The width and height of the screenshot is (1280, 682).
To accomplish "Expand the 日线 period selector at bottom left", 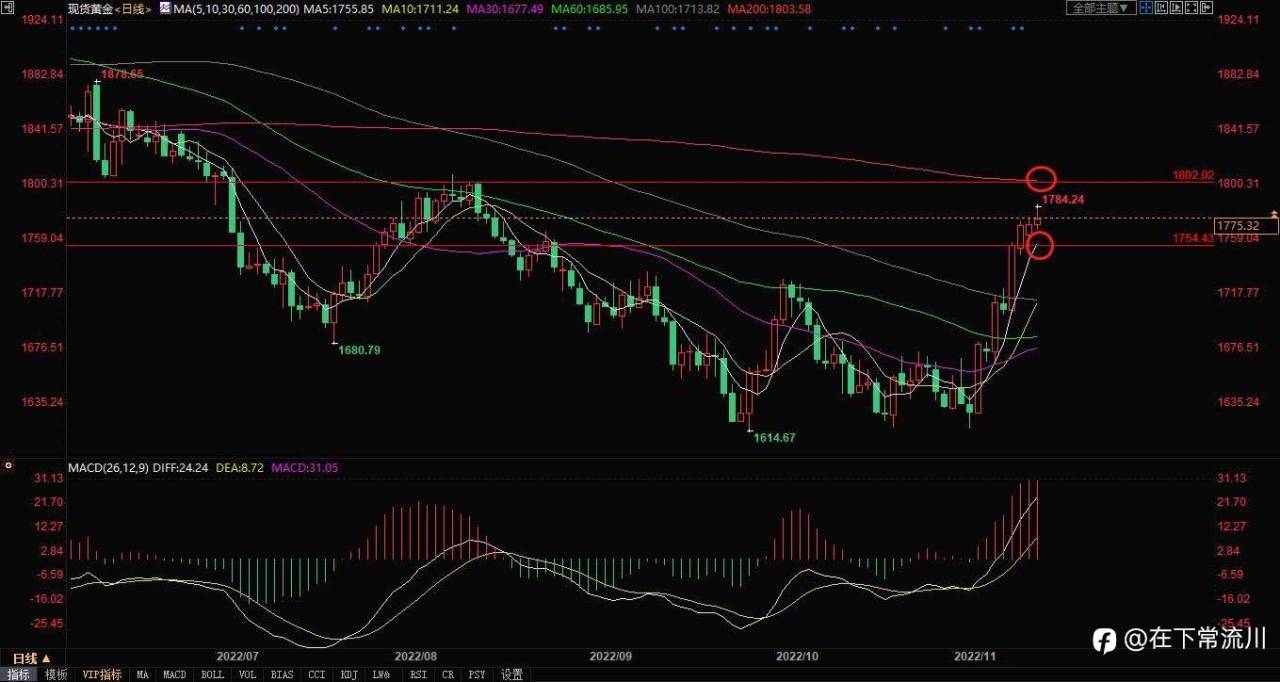I will tap(27, 658).
